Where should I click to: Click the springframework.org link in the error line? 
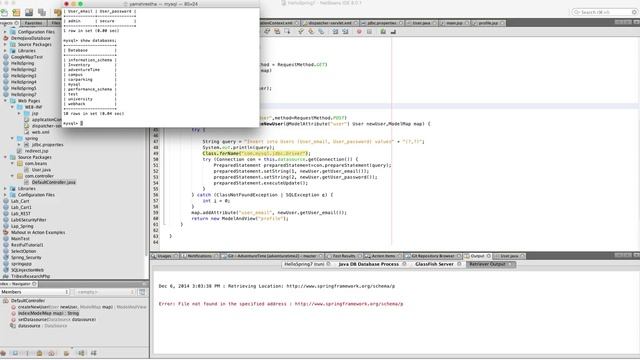point(349,304)
